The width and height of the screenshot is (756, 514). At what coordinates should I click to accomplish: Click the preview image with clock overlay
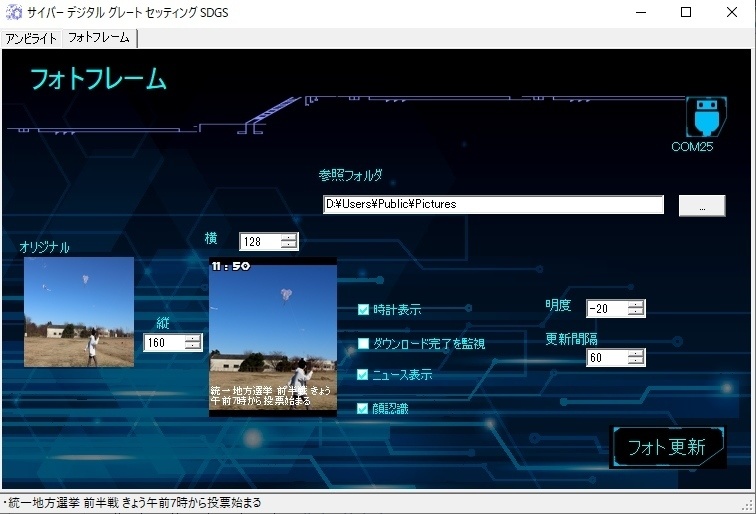pyautogui.click(x=273, y=337)
